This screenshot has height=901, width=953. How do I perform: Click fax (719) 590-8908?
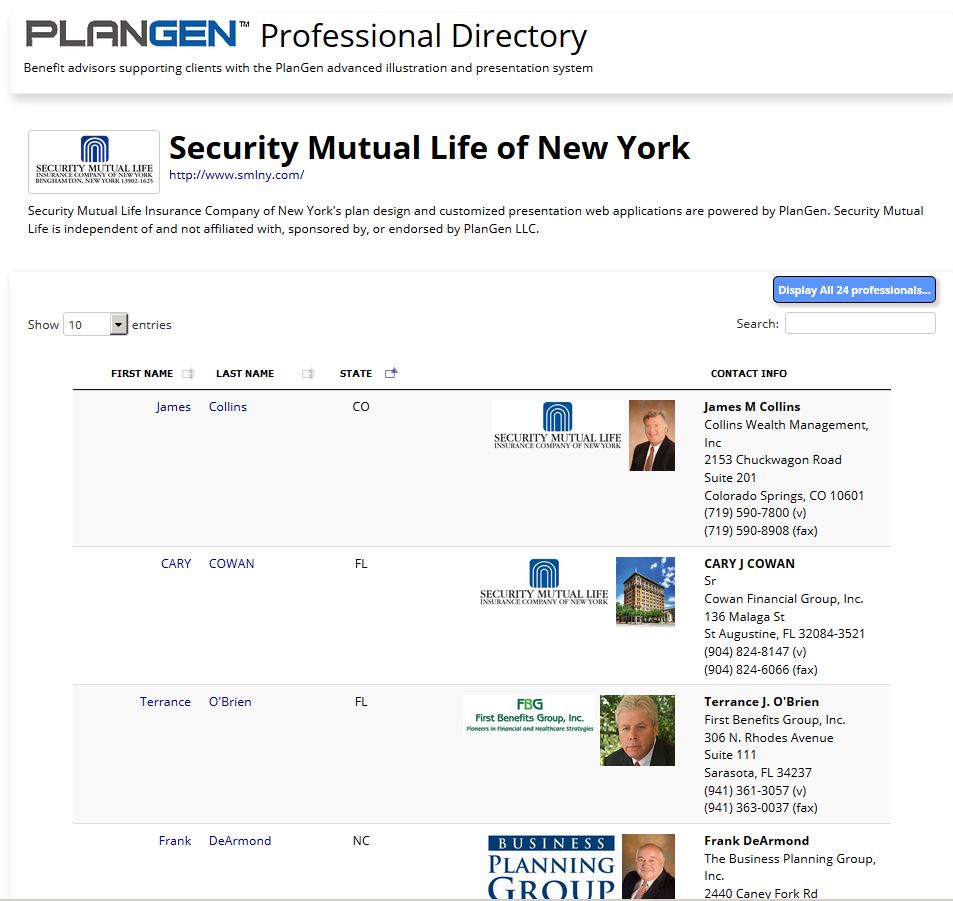click(x=761, y=530)
